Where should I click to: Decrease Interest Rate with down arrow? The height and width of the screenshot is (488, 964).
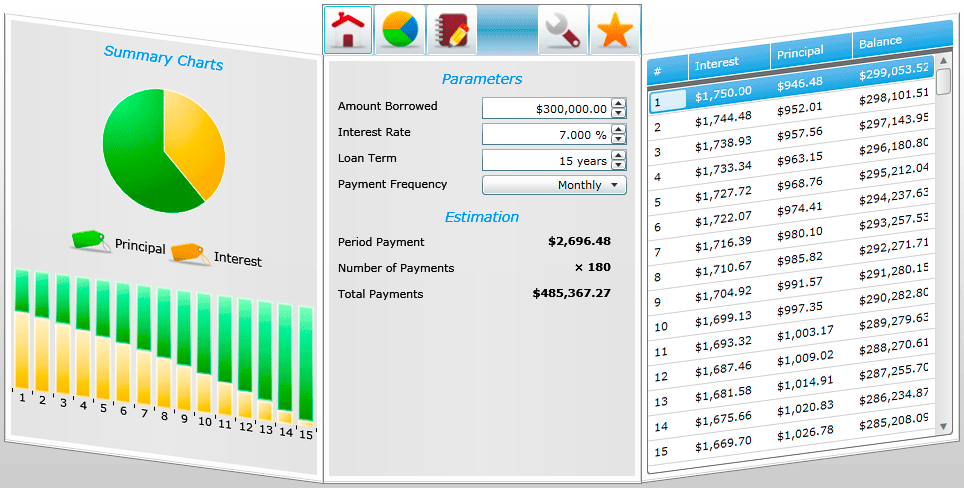click(x=619, y=139)
